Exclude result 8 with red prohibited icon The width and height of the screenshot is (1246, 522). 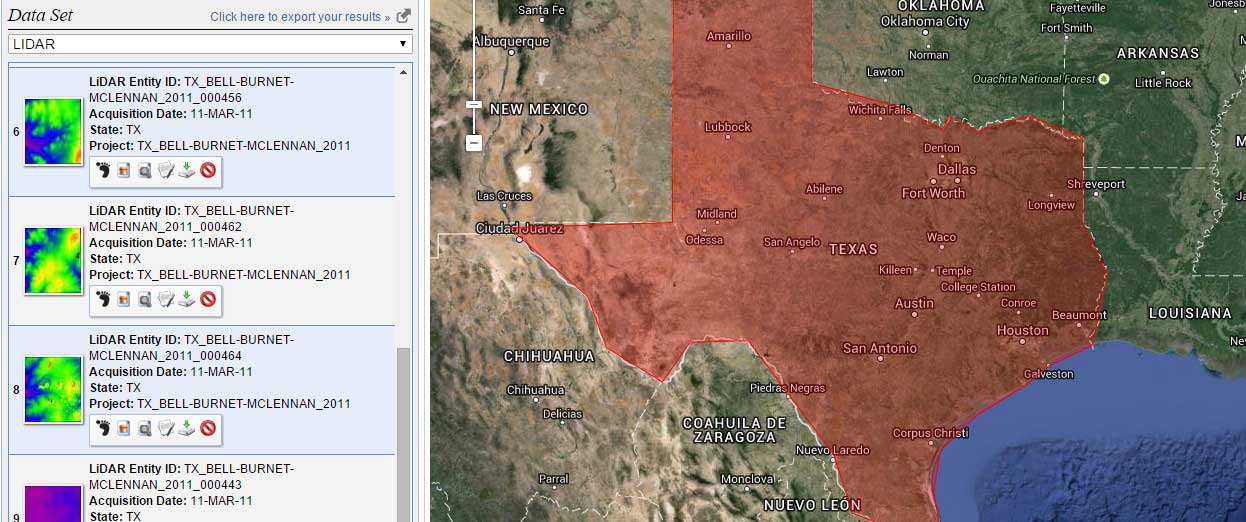[208, 428]
